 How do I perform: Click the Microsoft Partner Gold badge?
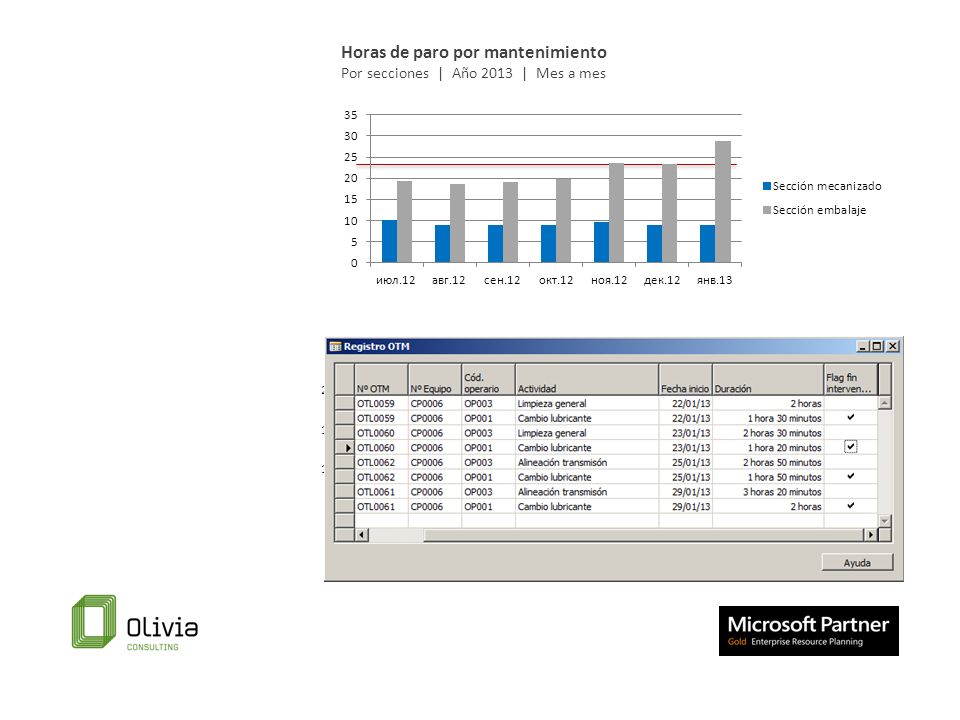coord(808,631)
